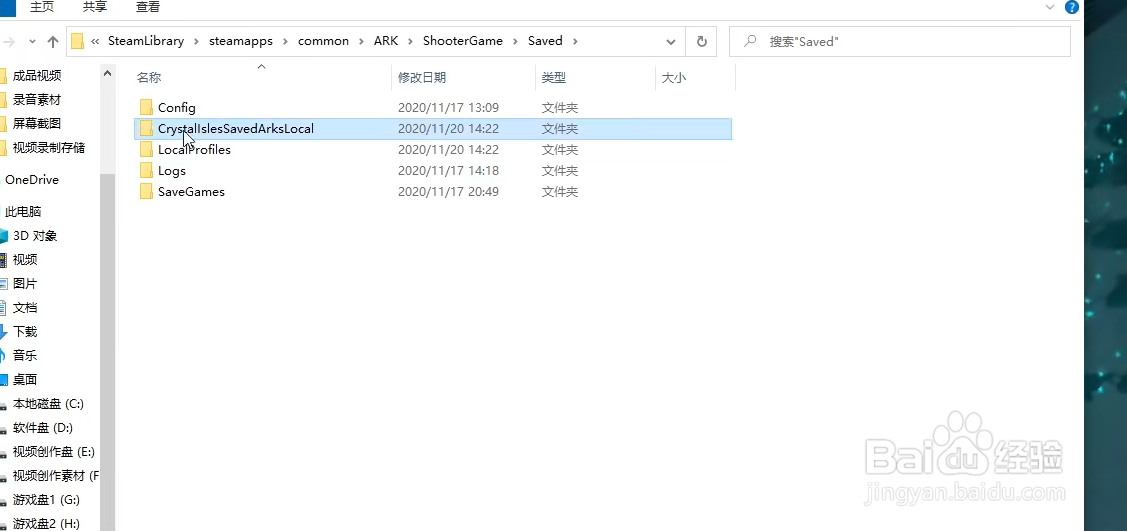Expand the chevron after Saved in the breadcrumb
Viewport: 1127px width, 531px height.
pos(574,41)
